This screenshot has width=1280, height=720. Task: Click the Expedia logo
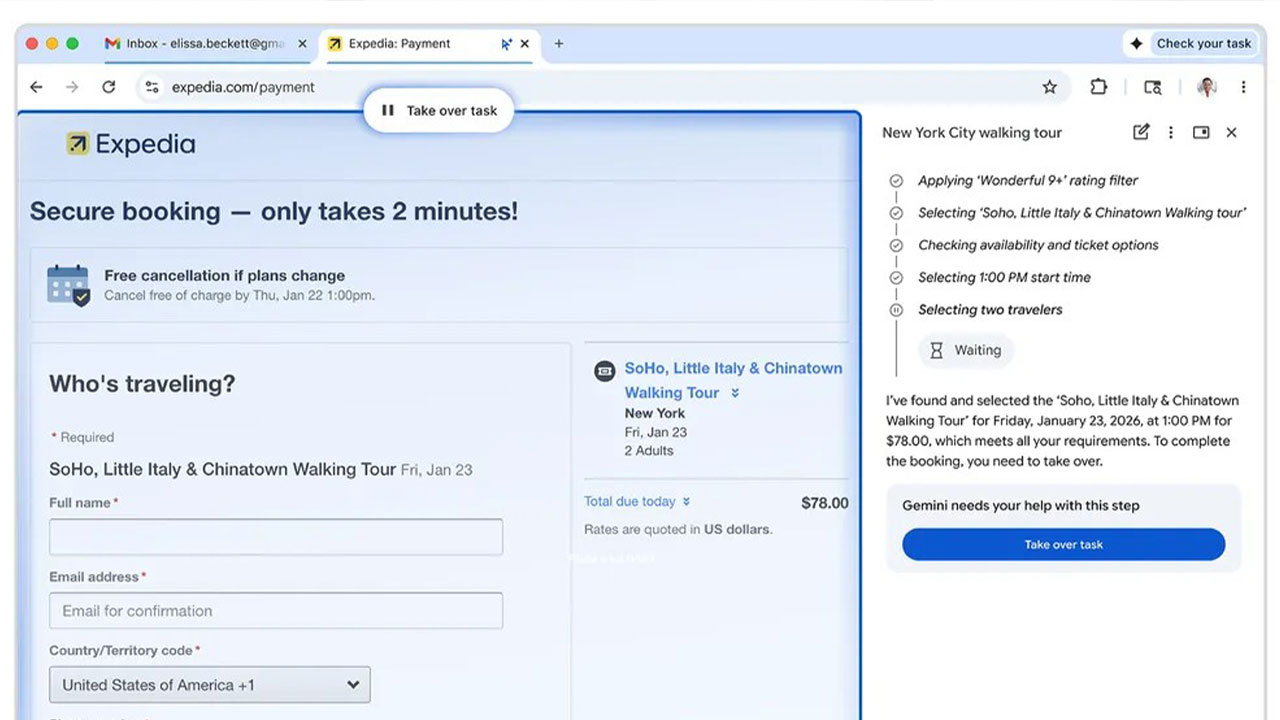pos(131,144)
